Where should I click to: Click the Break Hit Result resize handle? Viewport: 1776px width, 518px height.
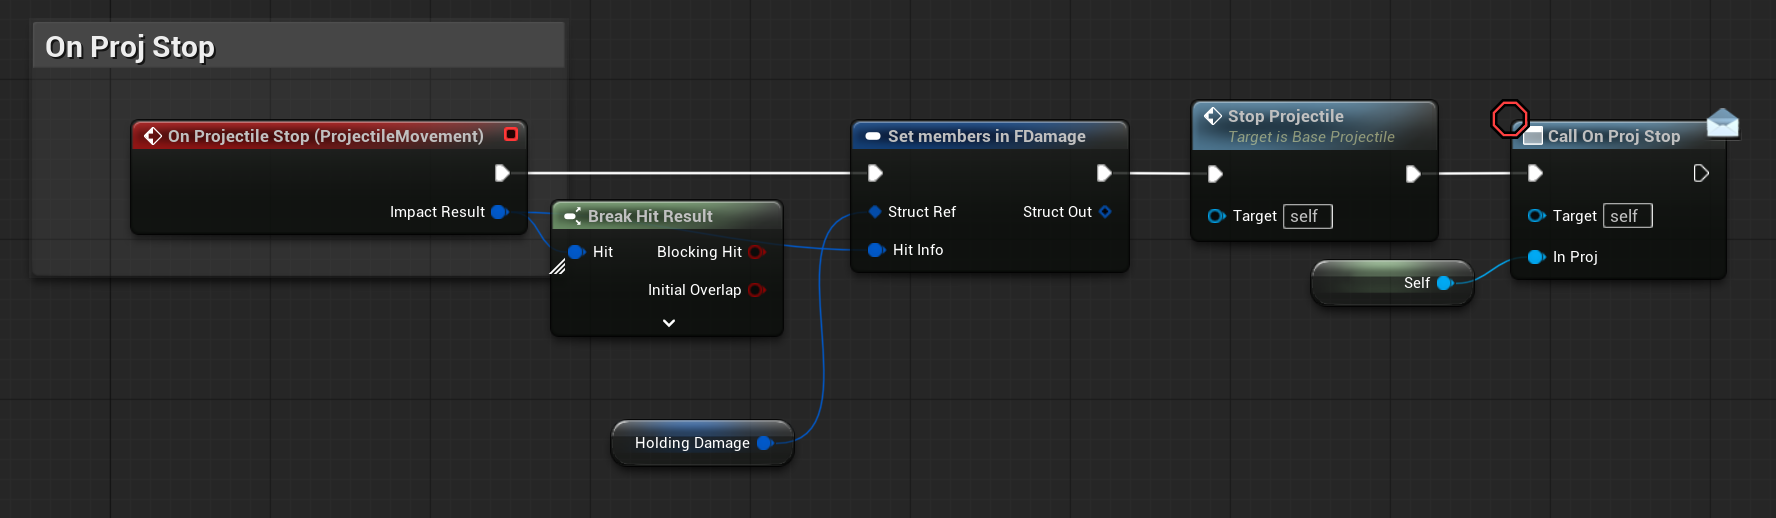558,267
